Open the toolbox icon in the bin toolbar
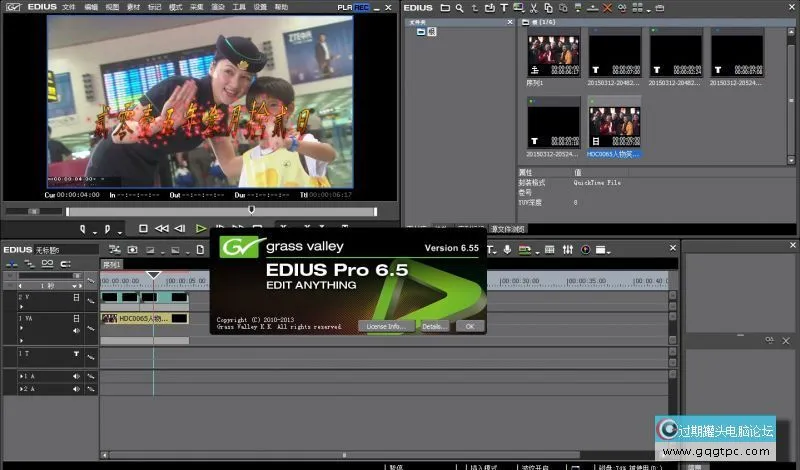 pyautogui.click(x=660, y=8)
